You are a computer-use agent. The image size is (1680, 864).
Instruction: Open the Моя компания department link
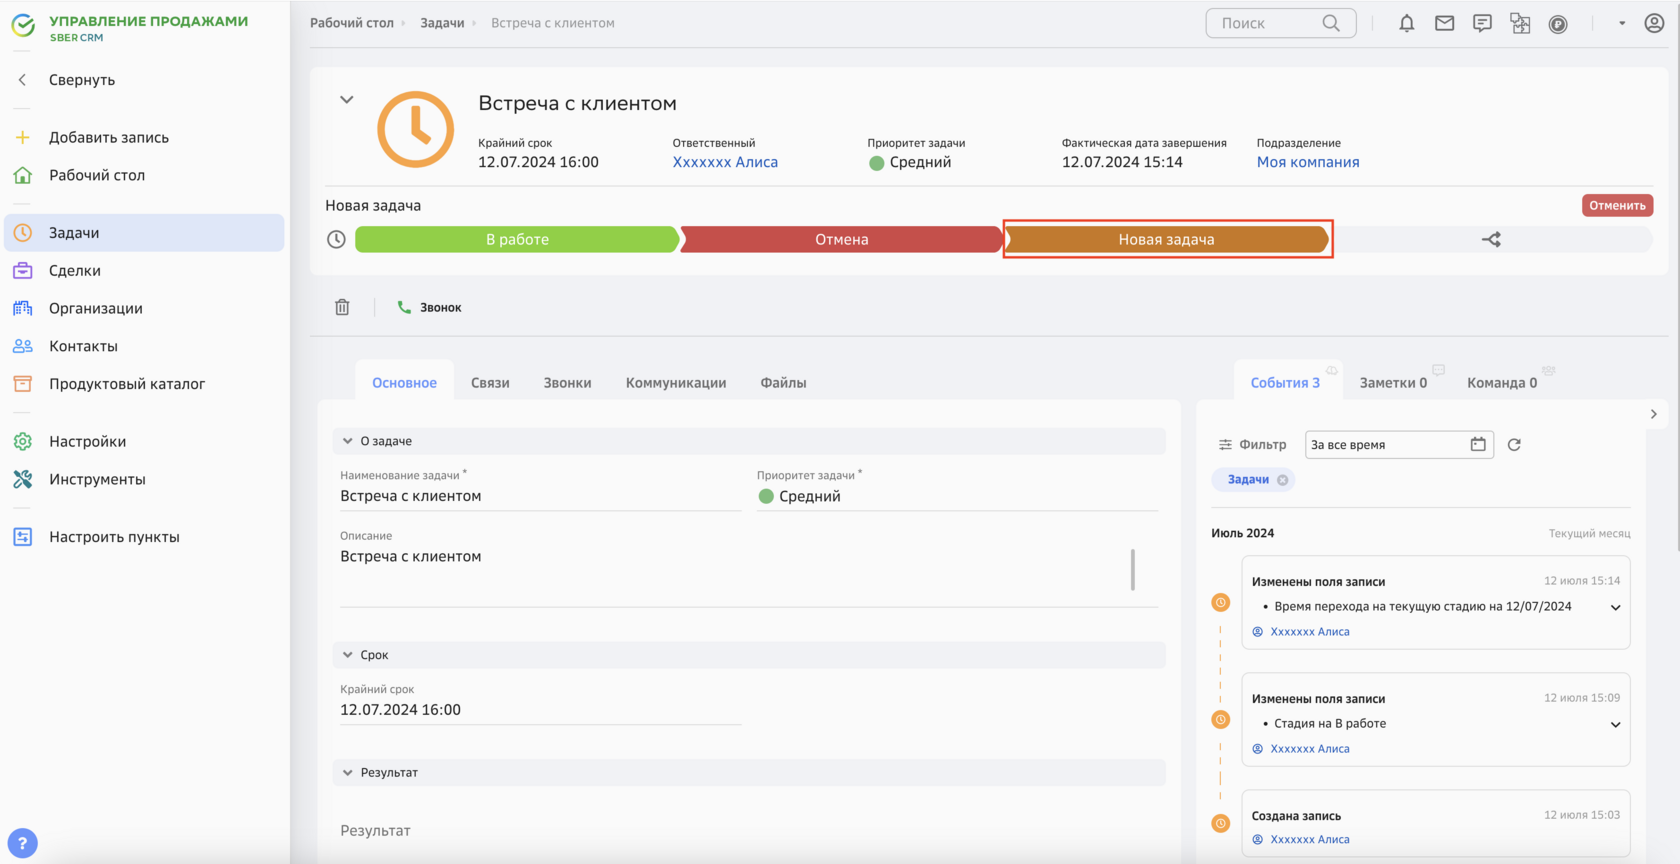[x=1308, y=162]
